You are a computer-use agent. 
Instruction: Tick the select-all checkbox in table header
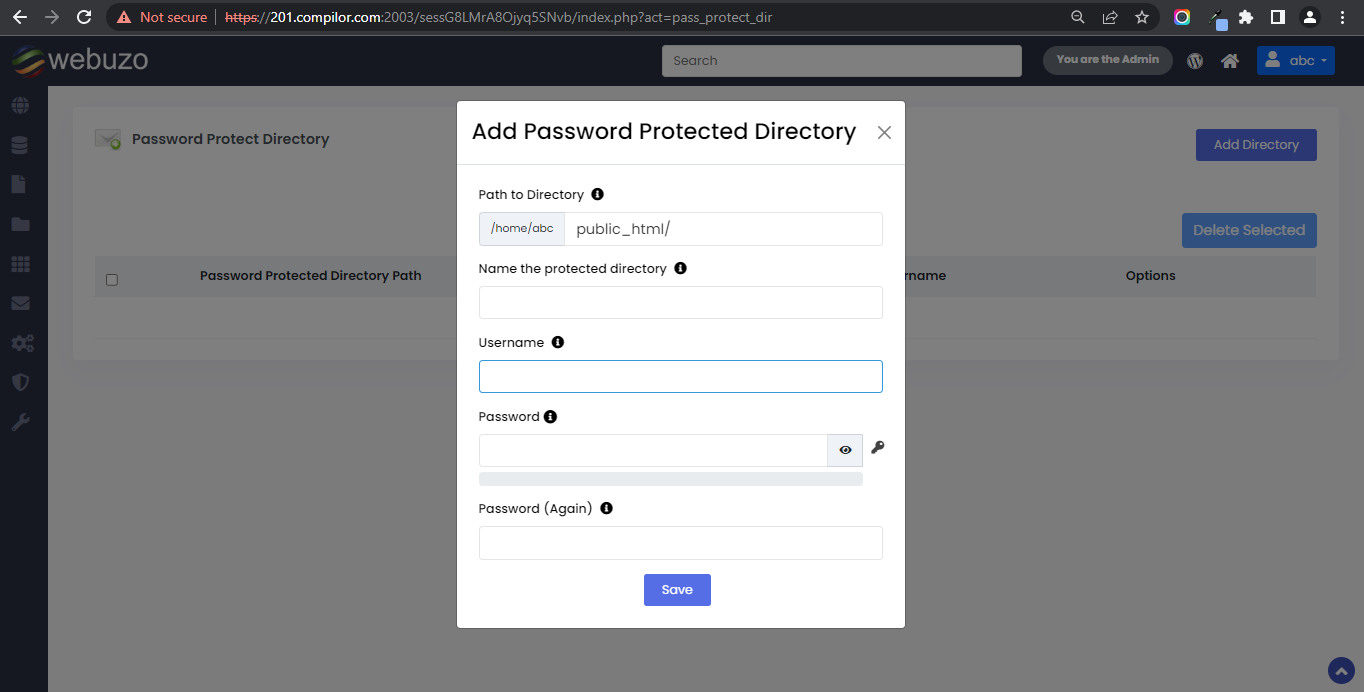(x=112, y=280)
